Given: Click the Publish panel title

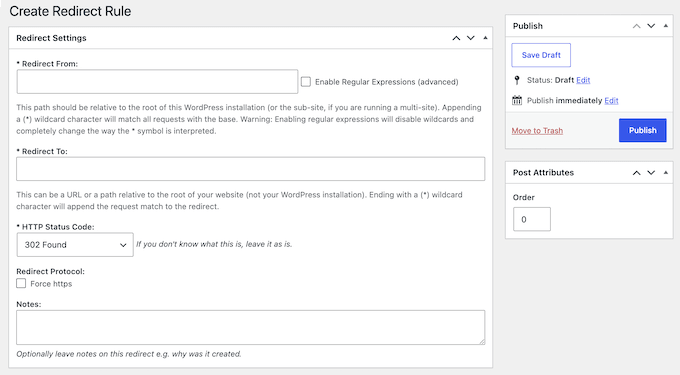Looking at the screenshot, I should [x=528, y=26].
